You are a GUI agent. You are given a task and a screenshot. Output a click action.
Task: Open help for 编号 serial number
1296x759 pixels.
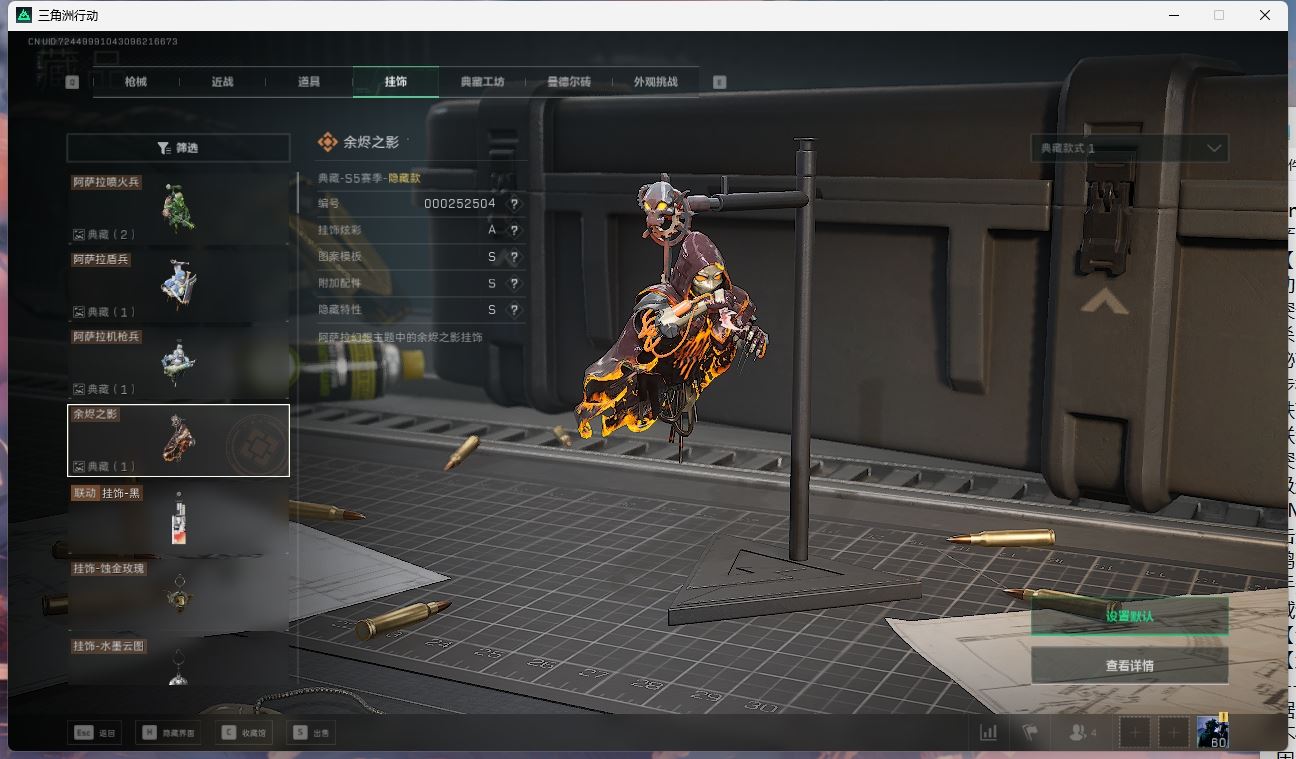pos(514,204)
